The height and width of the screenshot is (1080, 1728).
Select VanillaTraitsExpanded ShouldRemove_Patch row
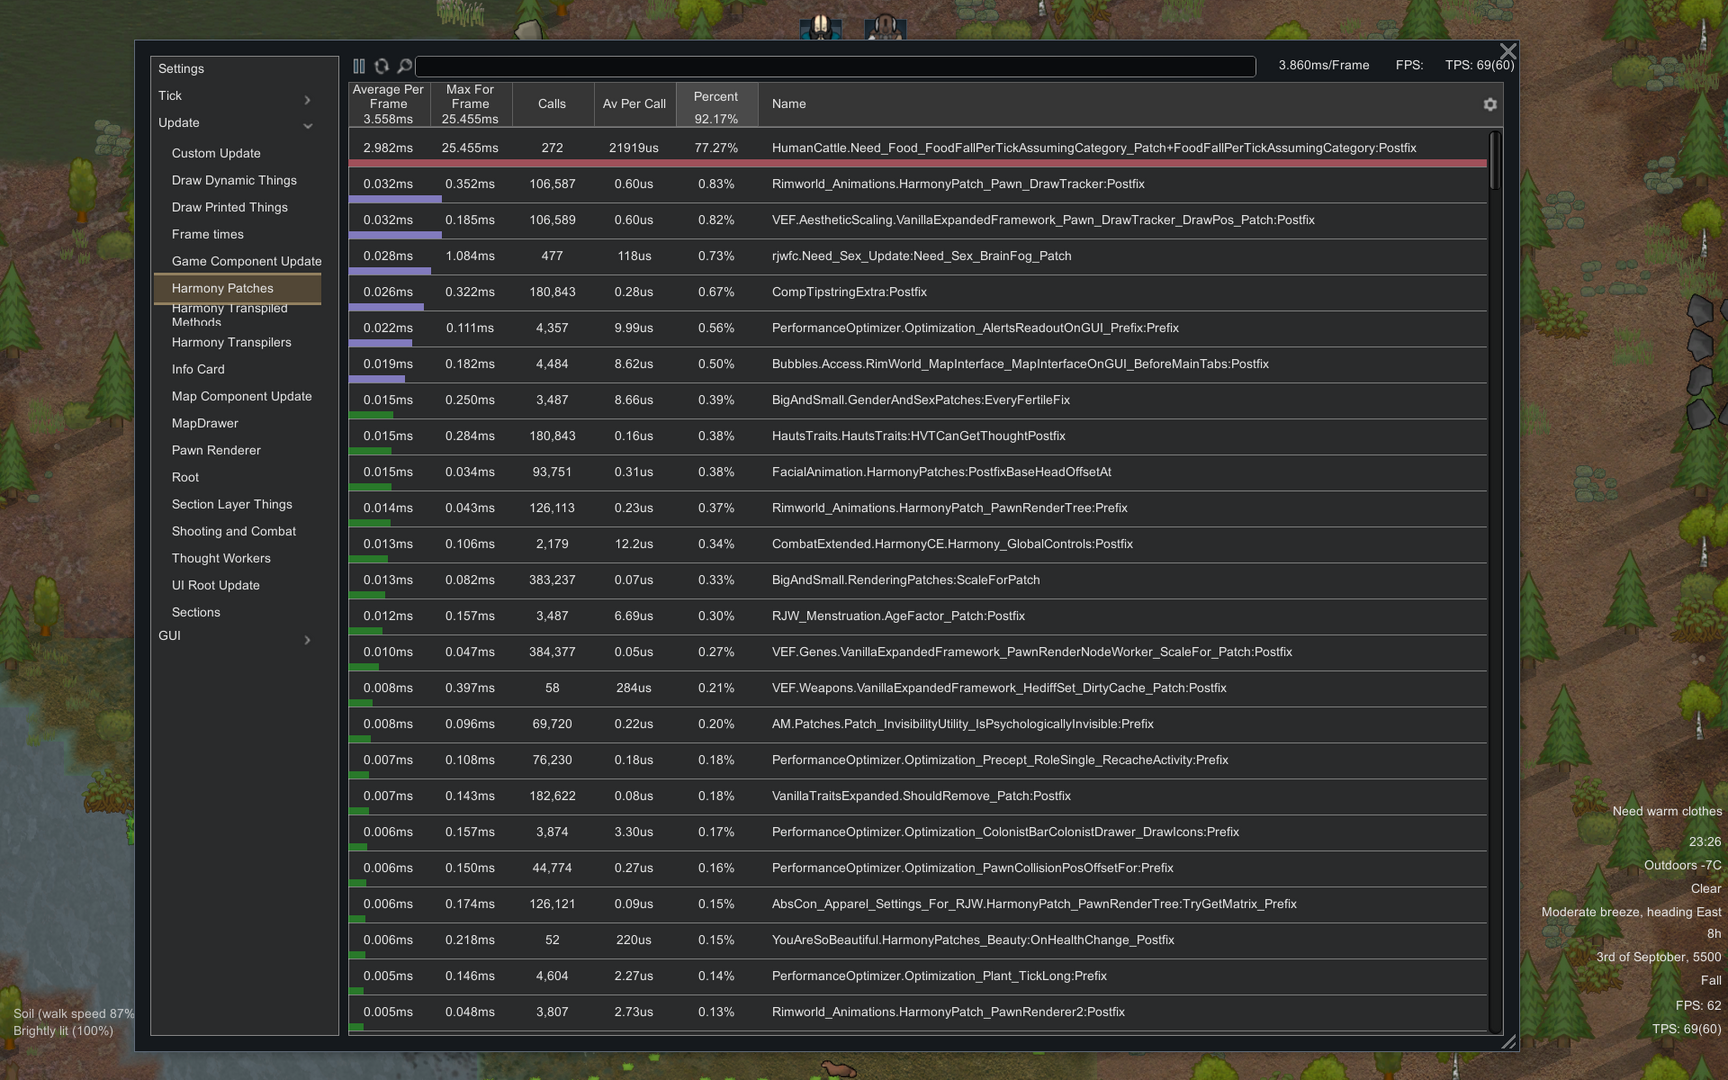click(918, 797)
